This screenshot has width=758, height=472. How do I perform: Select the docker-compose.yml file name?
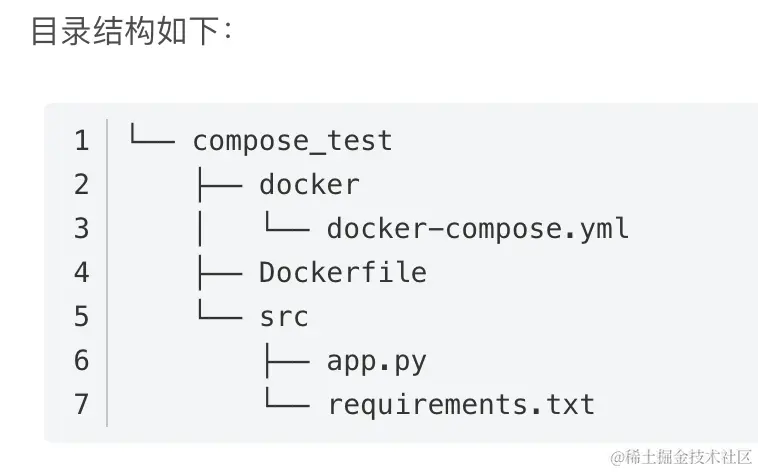click(x=477, y=229)
